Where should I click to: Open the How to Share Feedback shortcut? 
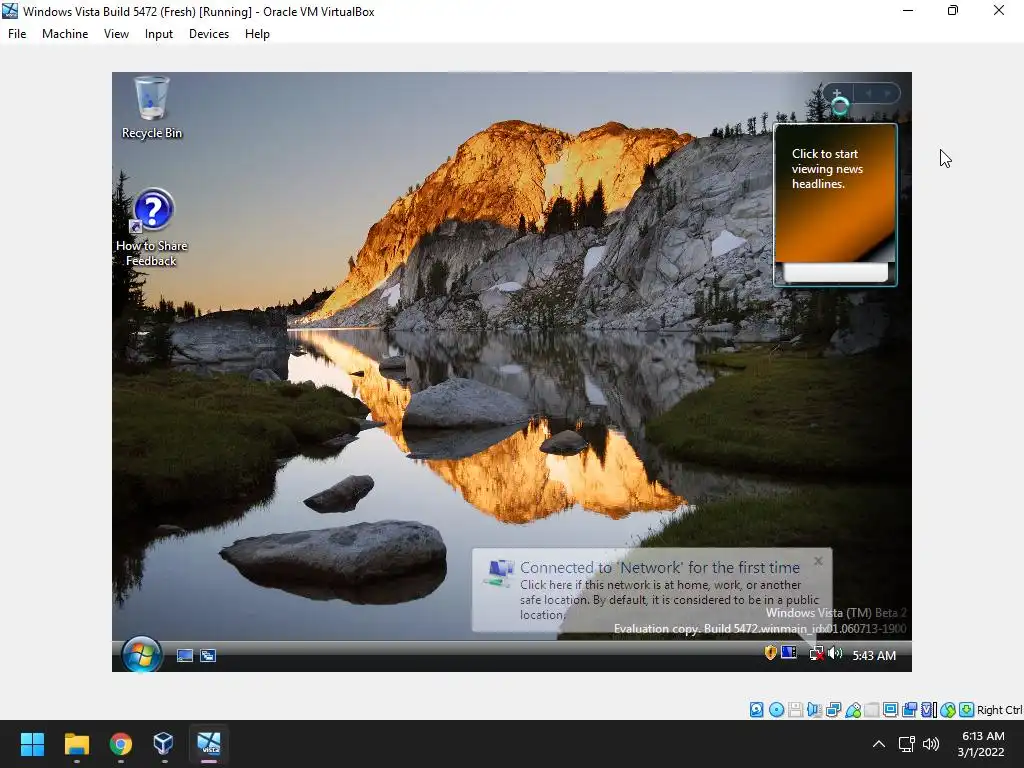[x=152, y=227]
